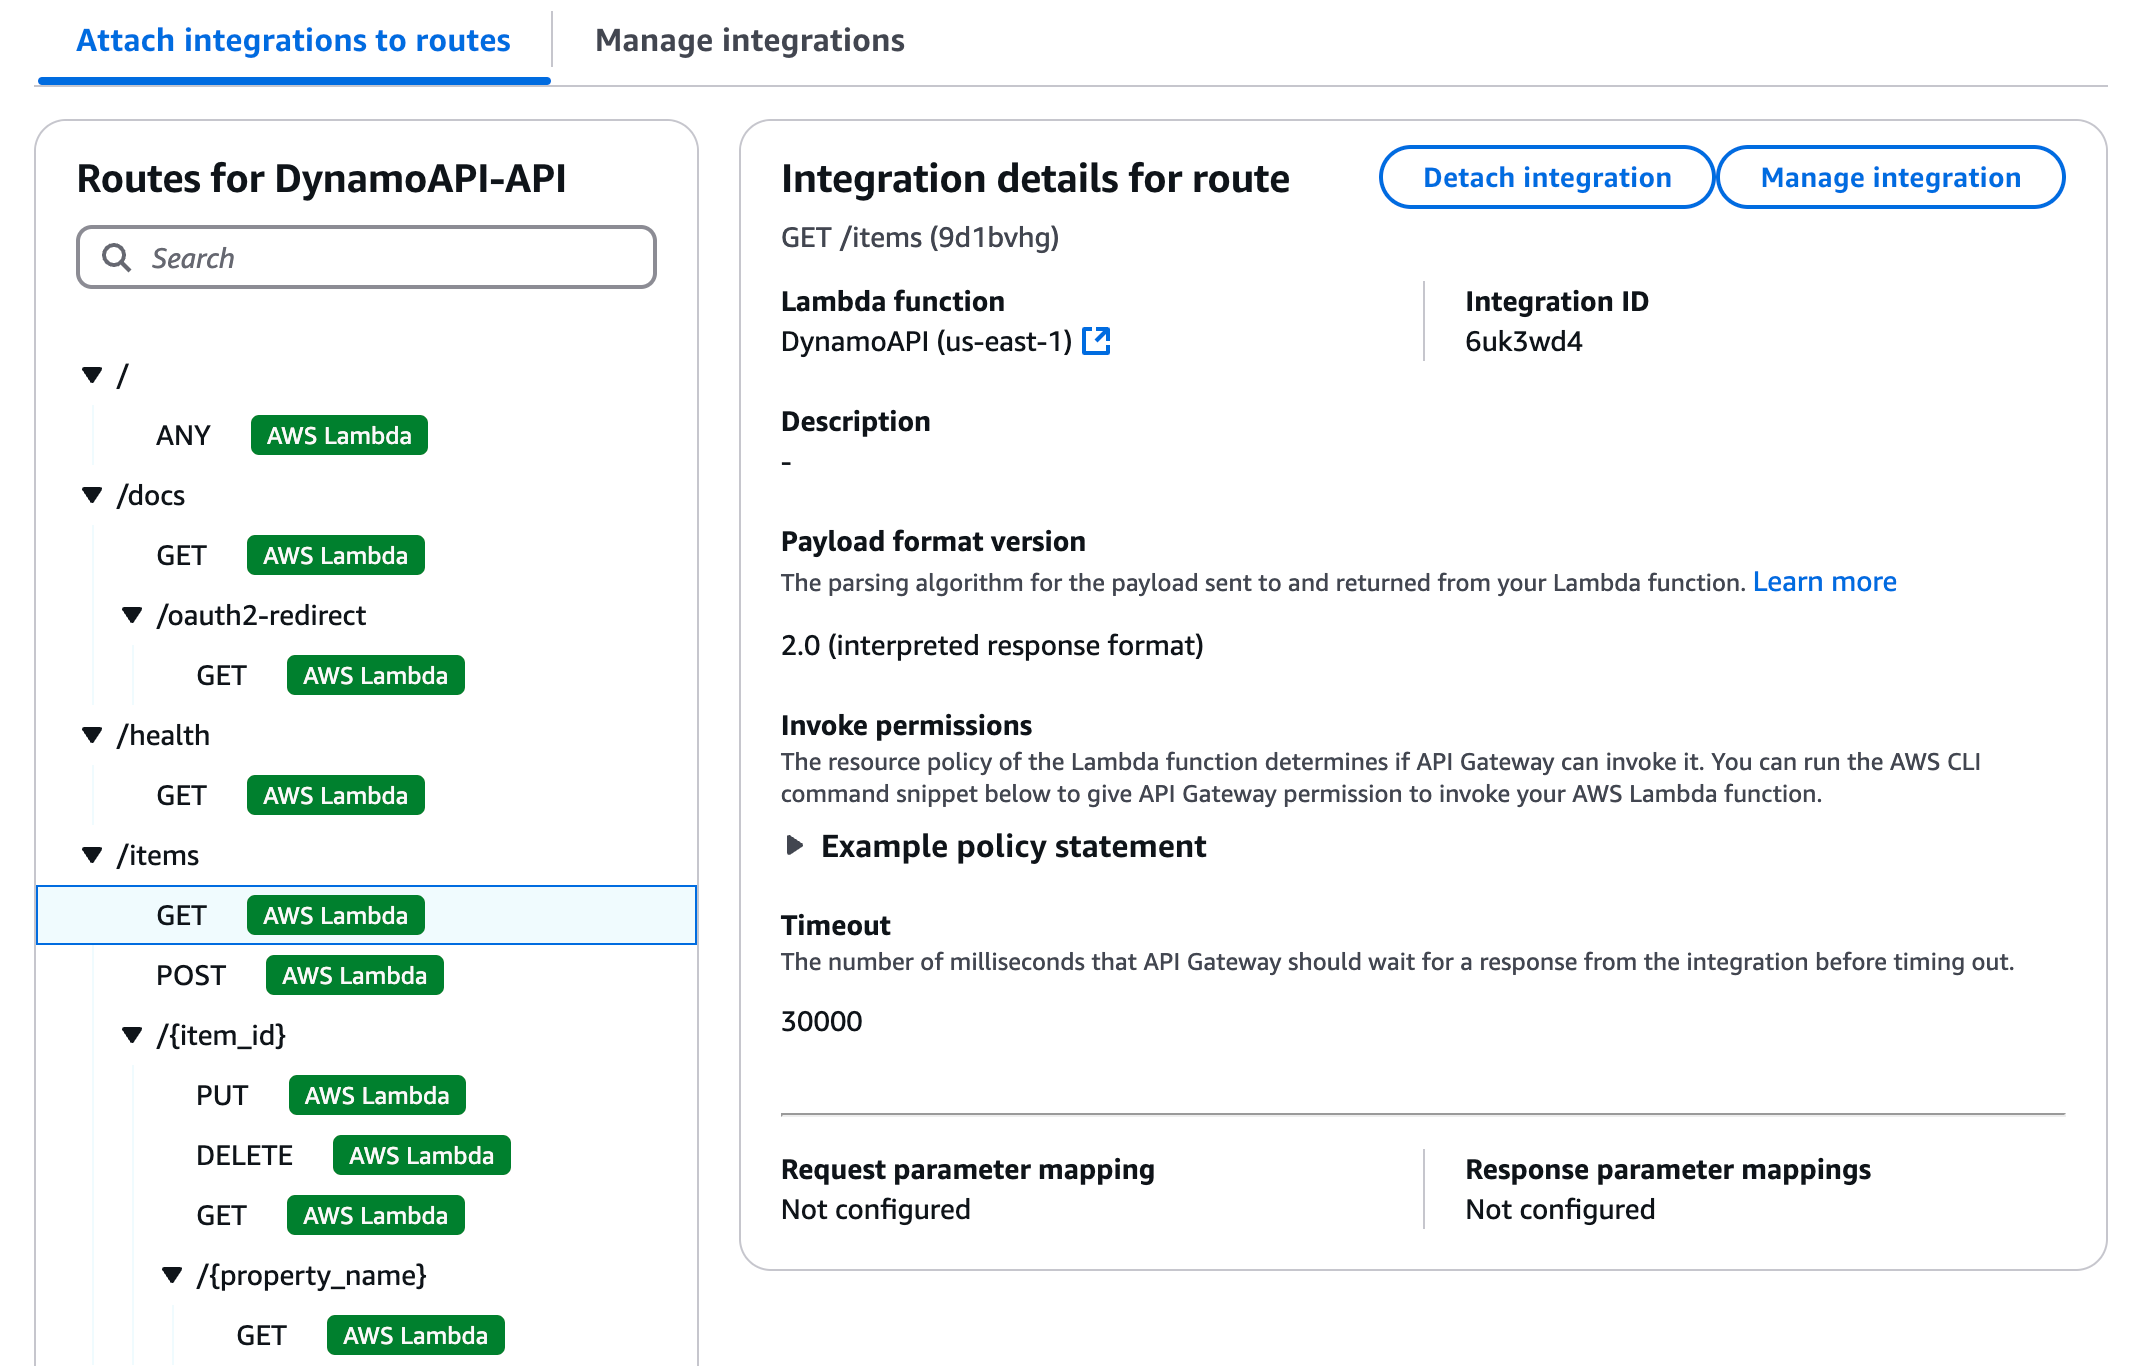Image resolution: width=2138 pixels, height=1366 pixels.
Task: Collapse the /health route
Action: [92, 735]
